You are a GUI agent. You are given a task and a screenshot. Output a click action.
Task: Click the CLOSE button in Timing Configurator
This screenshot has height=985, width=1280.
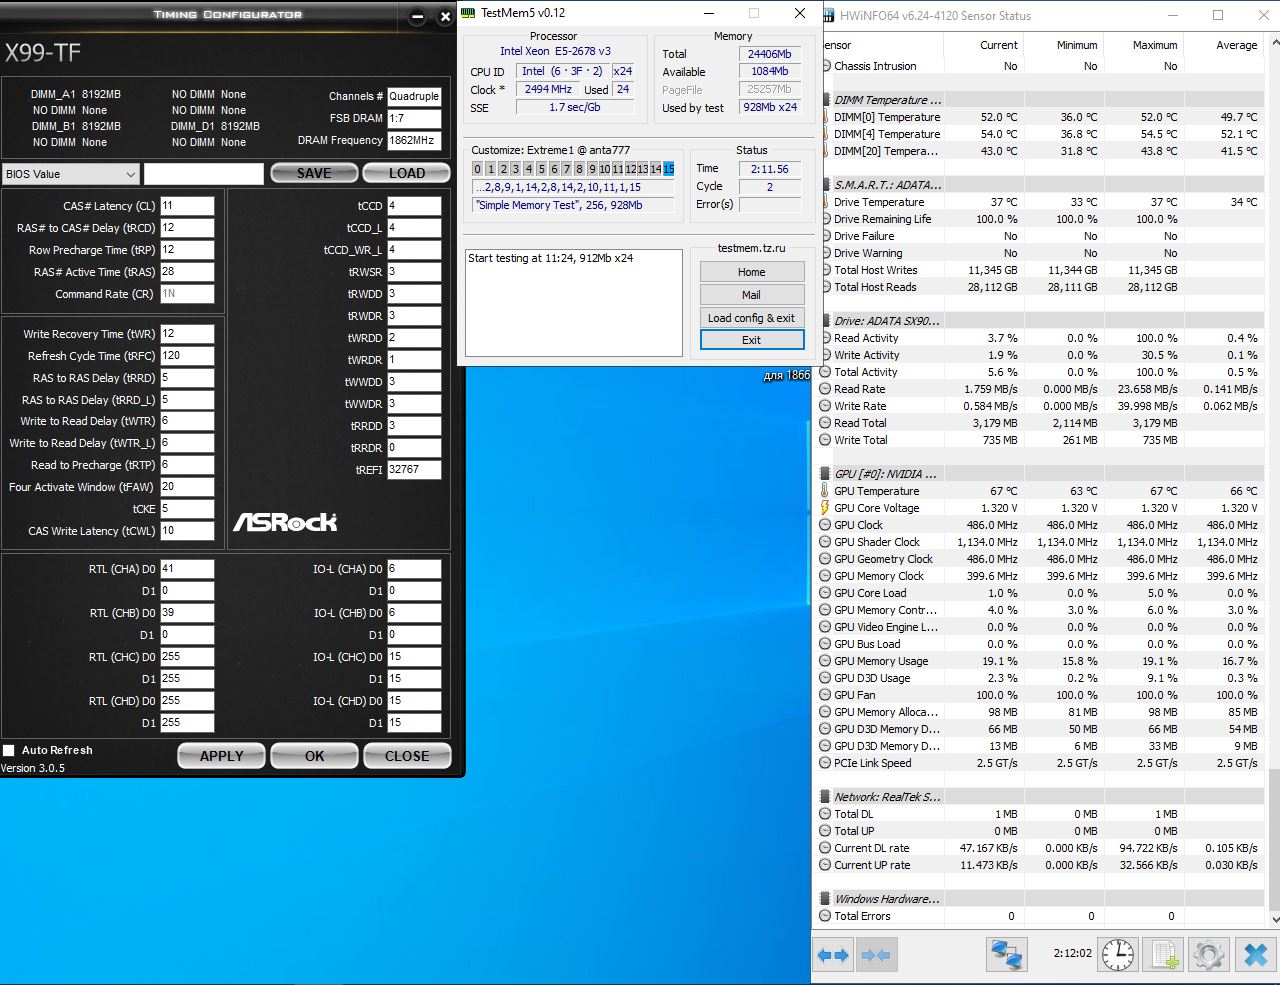[407, 756]
